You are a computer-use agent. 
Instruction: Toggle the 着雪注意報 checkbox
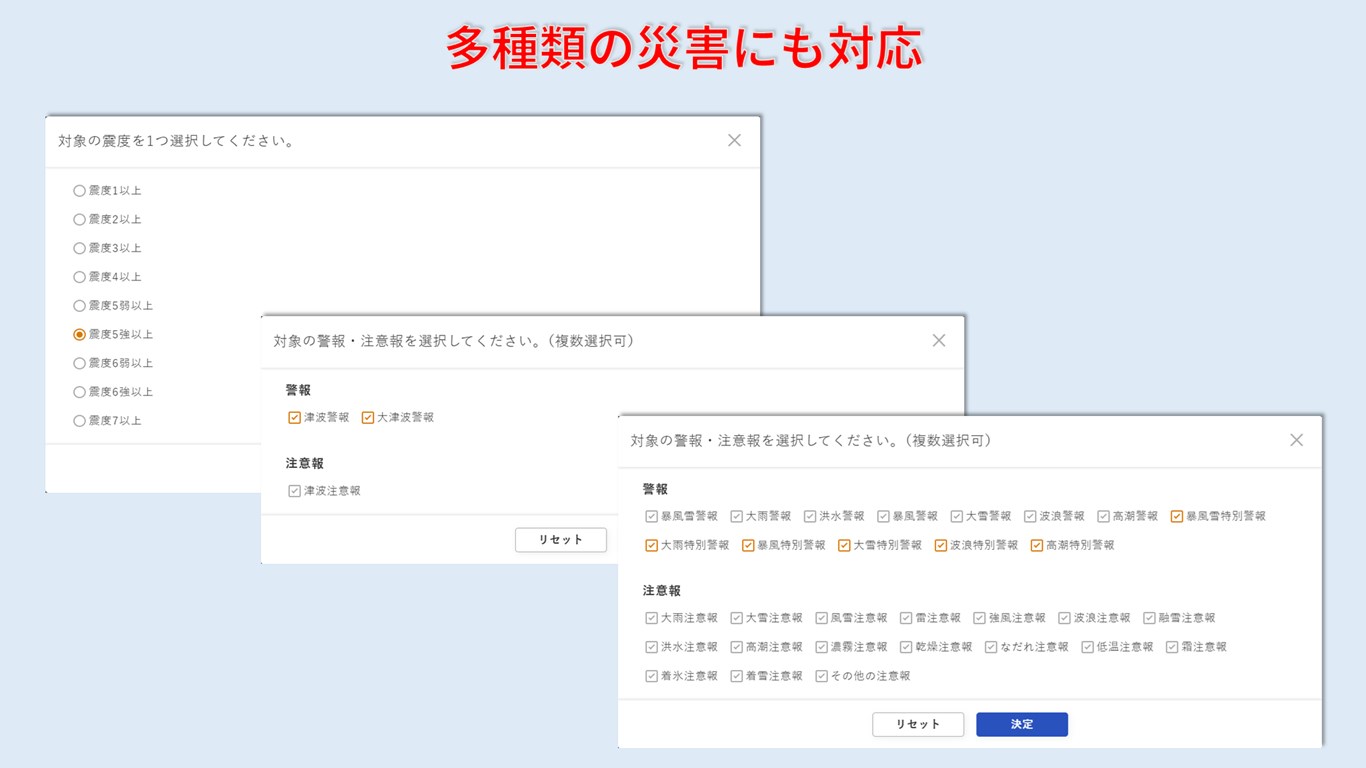tap(736, 676)
